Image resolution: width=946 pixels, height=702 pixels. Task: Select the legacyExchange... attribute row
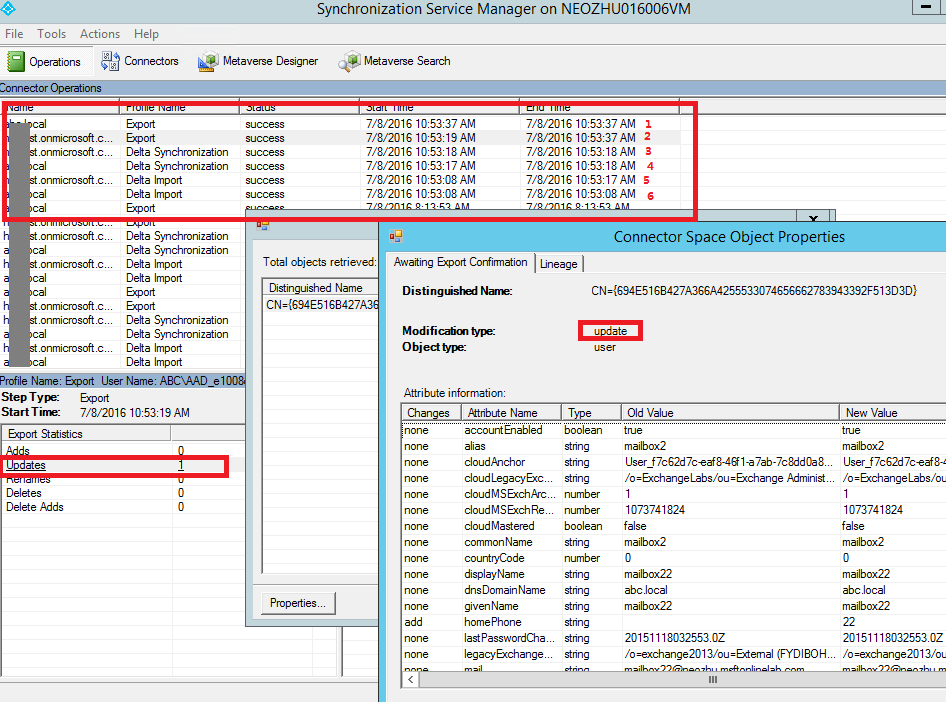[x=674, y=654]
